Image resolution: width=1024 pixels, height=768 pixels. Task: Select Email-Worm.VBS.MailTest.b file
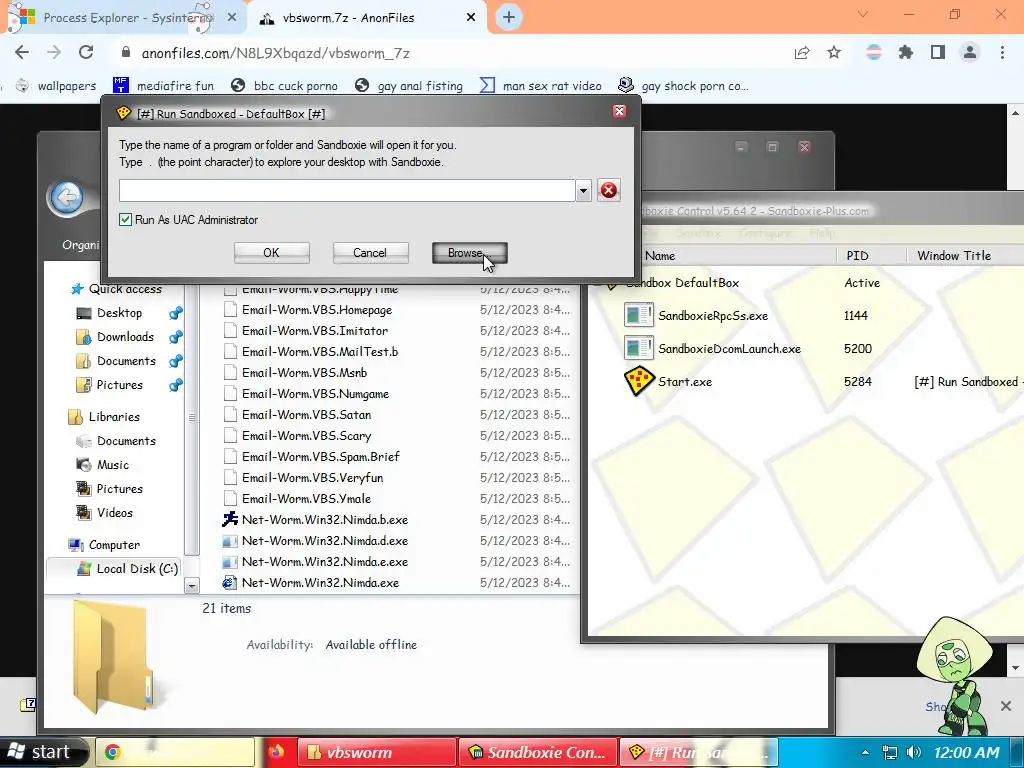click(319, 352)
